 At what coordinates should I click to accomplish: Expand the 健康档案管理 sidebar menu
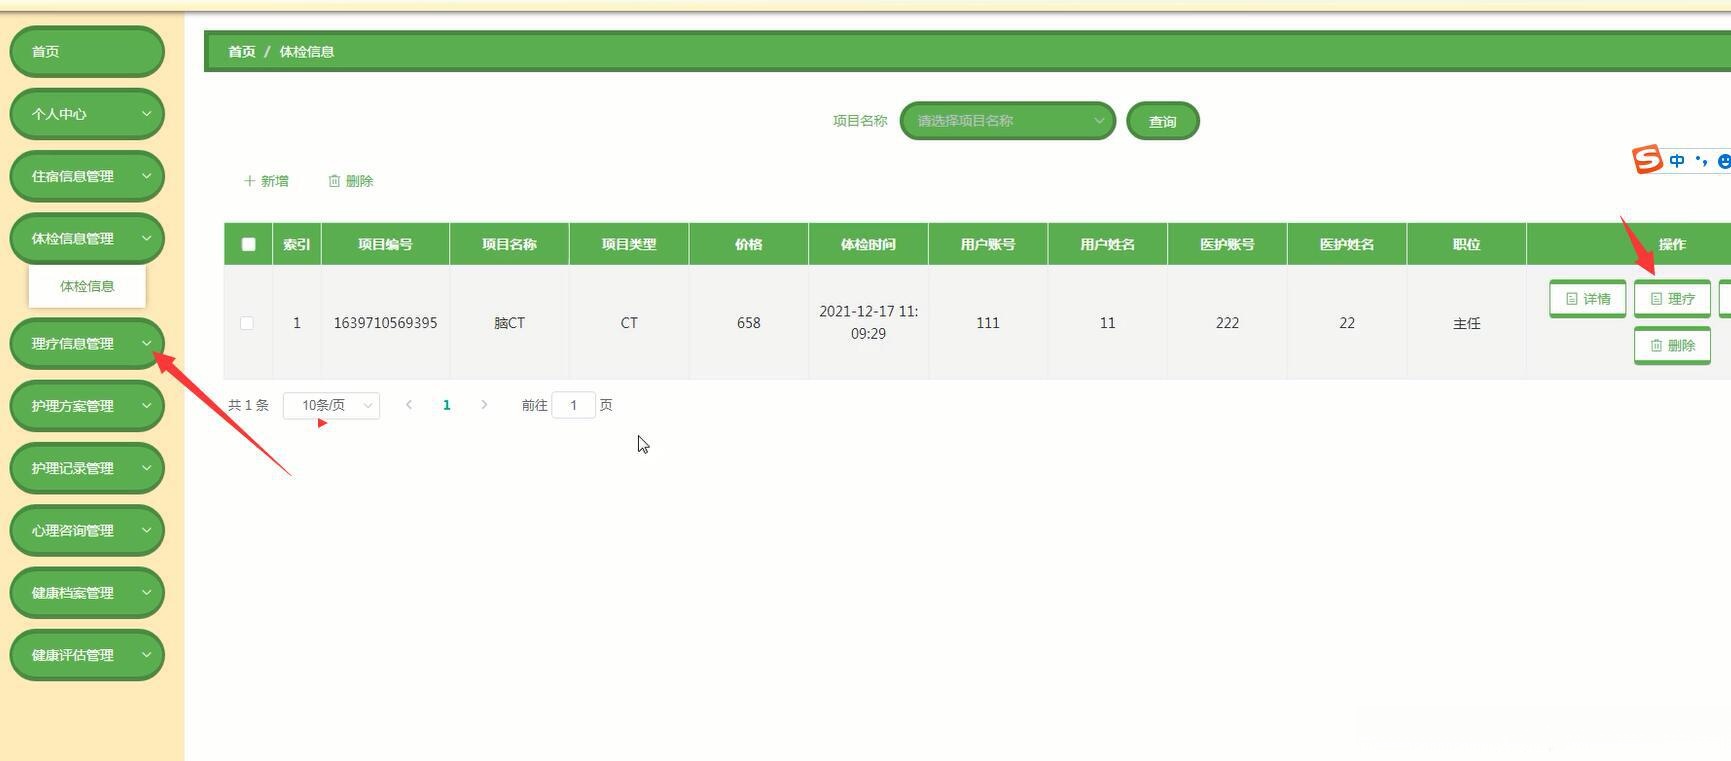(87, 593)
